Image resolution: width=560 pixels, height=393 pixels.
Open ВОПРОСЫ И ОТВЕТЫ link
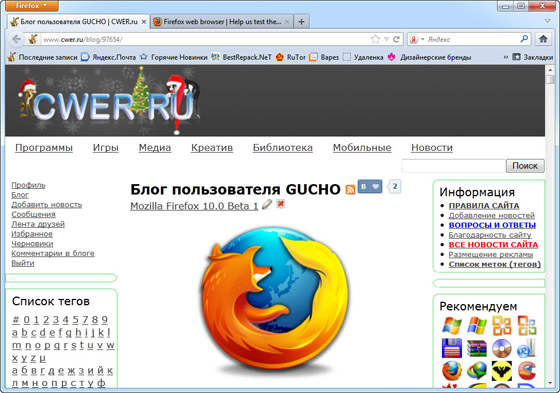[x=492, y=225]
